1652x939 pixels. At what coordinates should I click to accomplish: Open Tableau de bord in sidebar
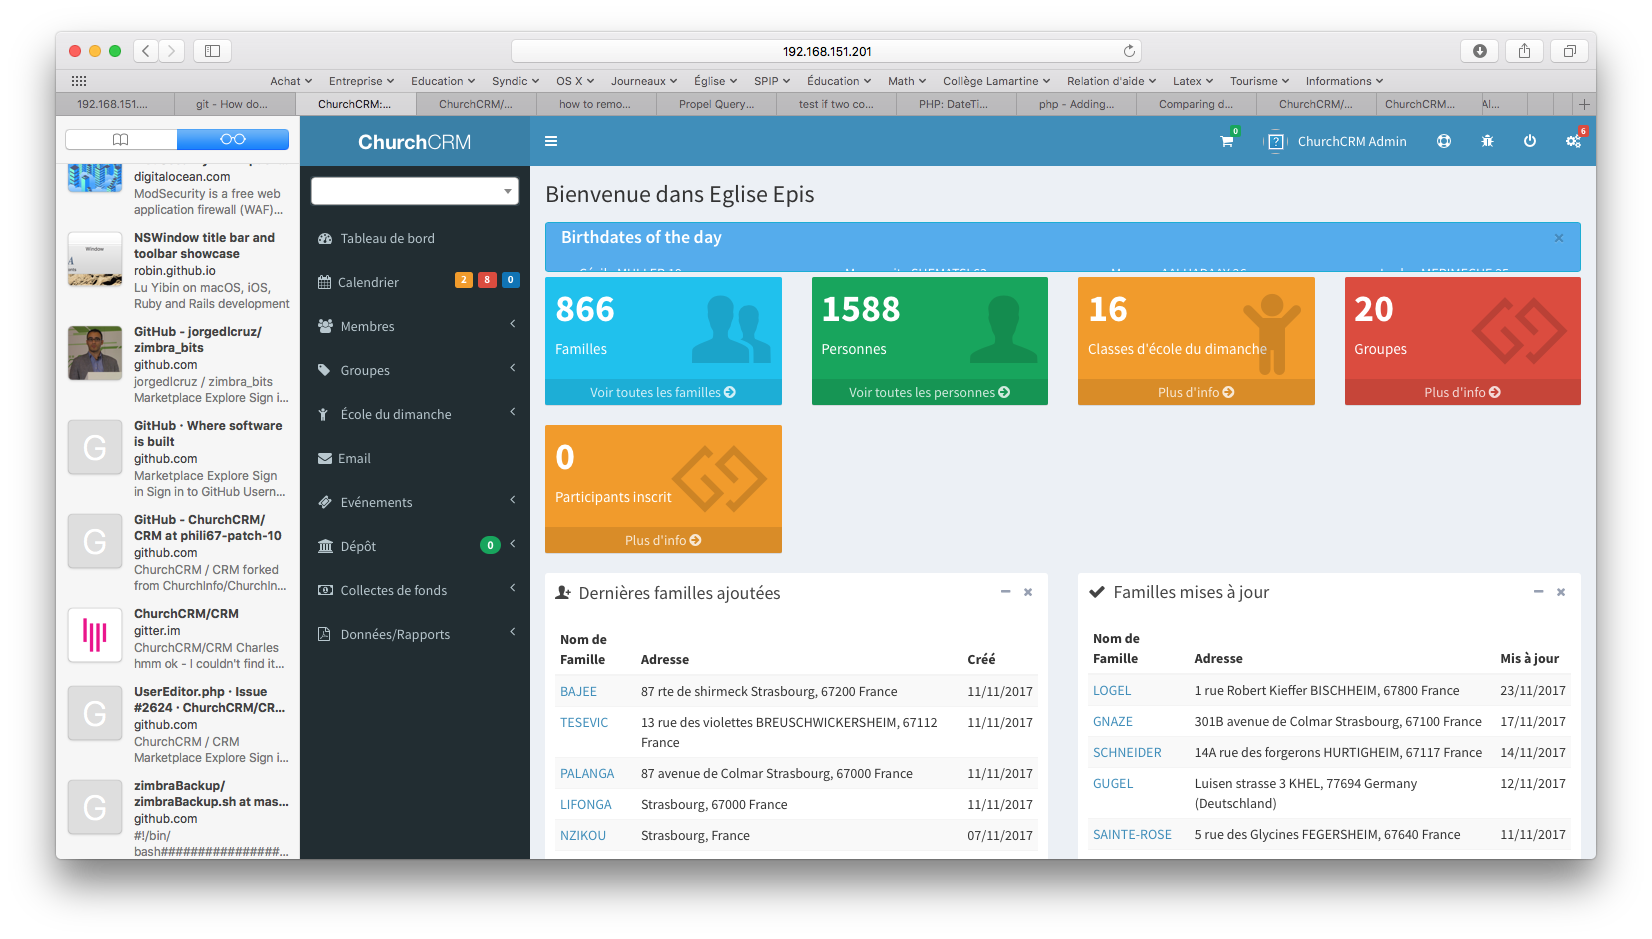click(415, 238)
